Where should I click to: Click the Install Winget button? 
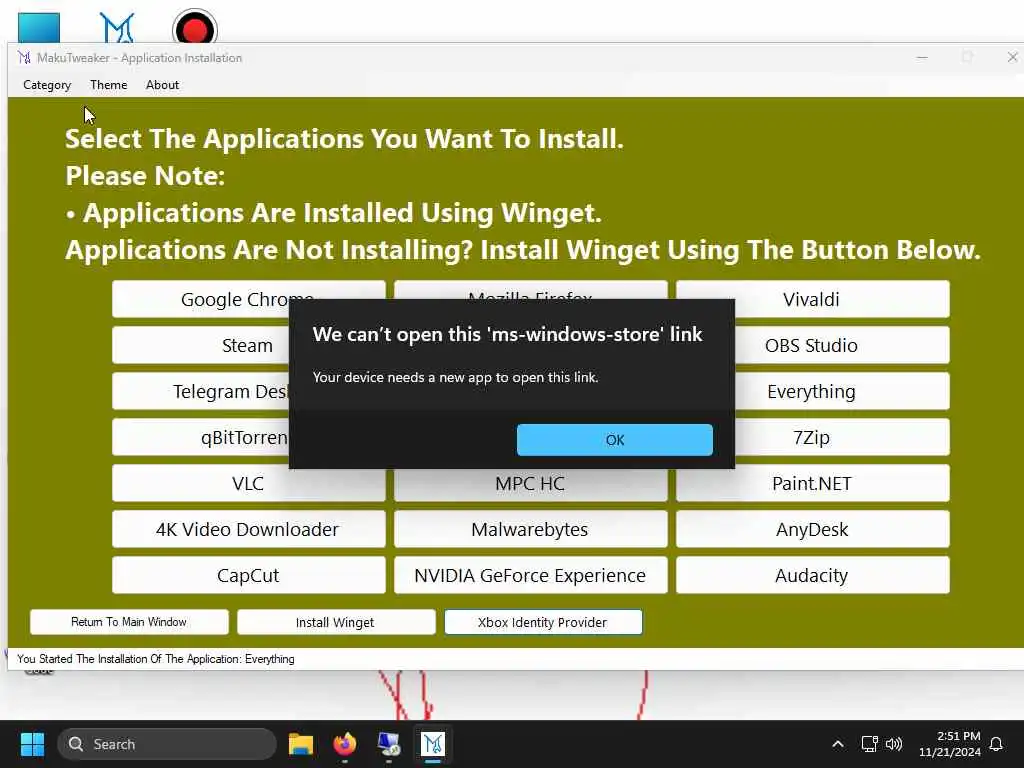tap(336, 622)
